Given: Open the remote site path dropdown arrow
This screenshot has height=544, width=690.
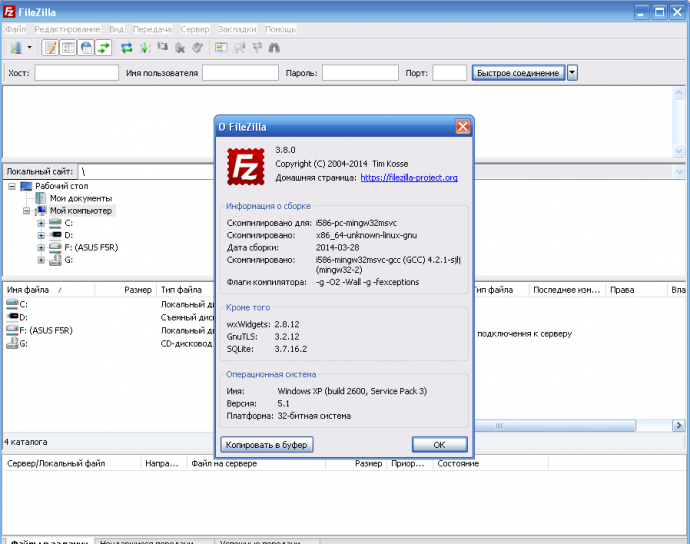Looking at the screenshot, I should click(x=679, y=171).
